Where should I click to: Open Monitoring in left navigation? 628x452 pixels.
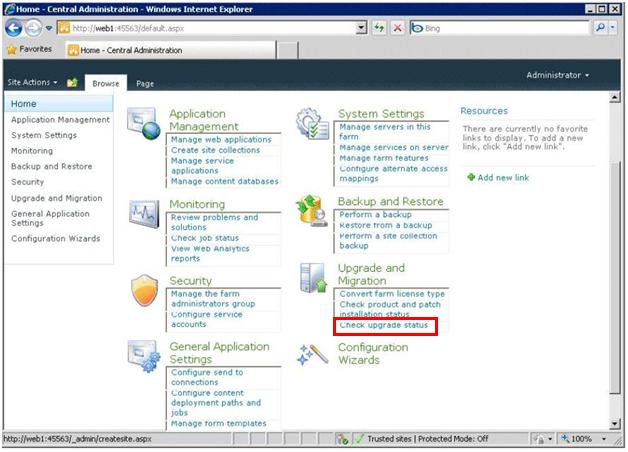(x=32, y=151)
